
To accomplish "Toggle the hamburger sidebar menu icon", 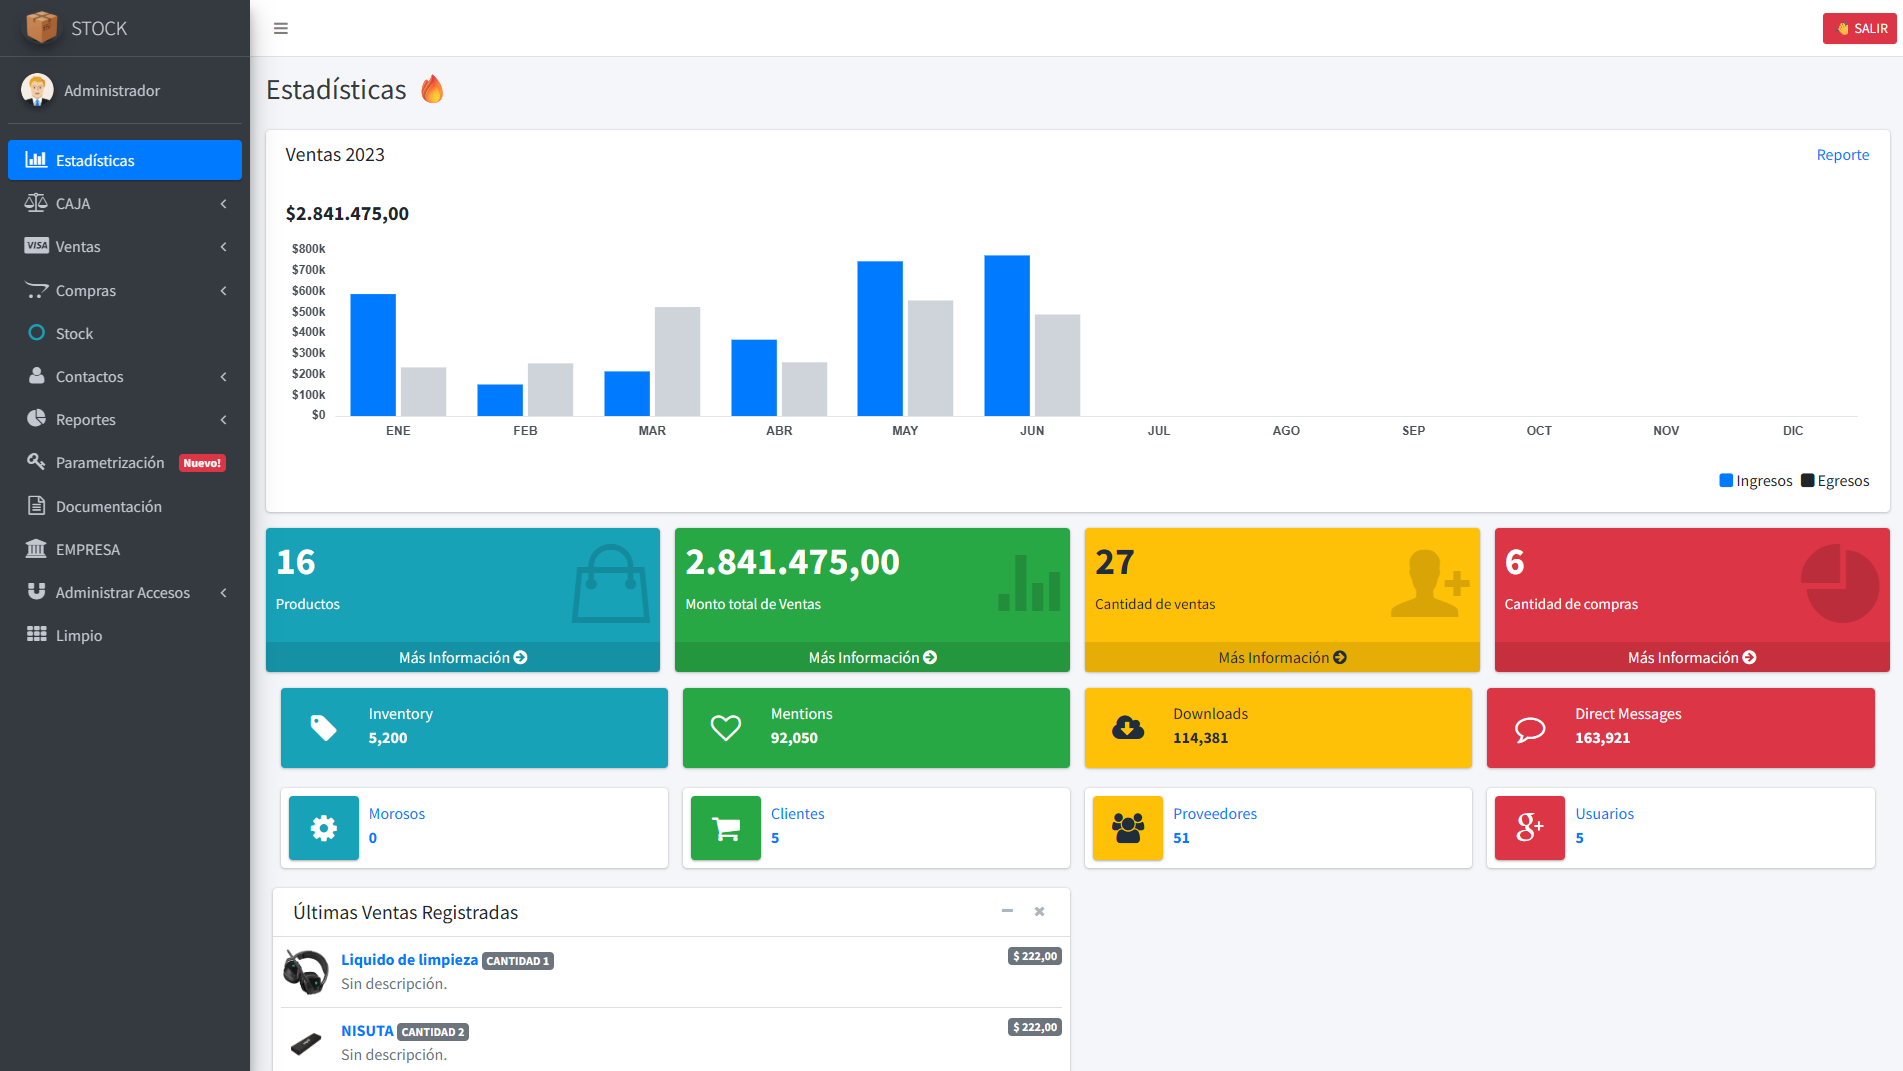I will 281,28.
